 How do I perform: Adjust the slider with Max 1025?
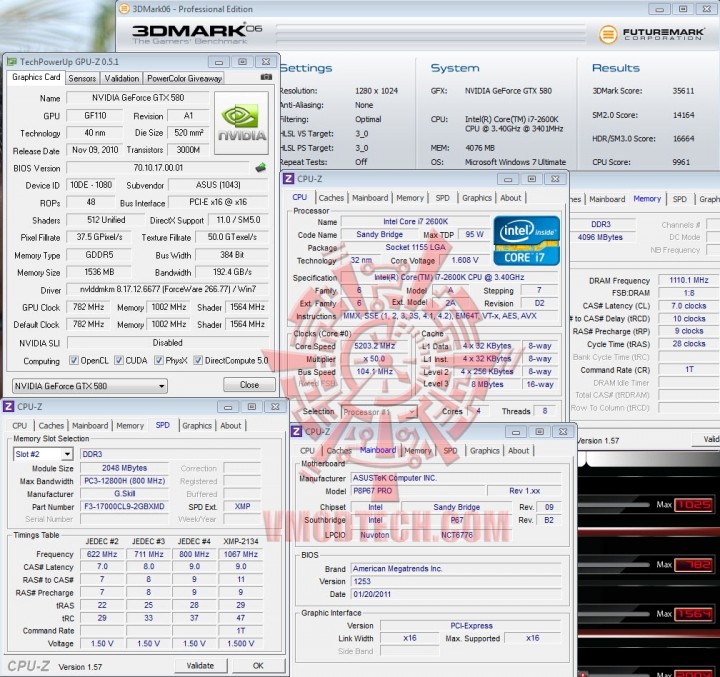point(614,504)
